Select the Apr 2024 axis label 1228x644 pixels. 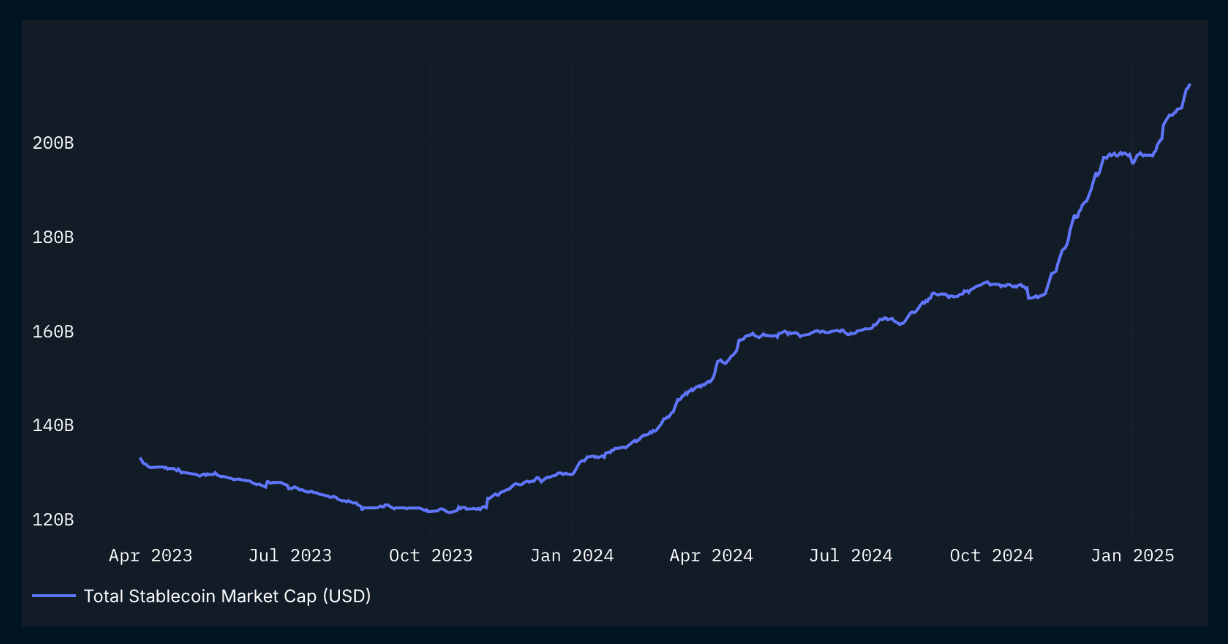712,555
